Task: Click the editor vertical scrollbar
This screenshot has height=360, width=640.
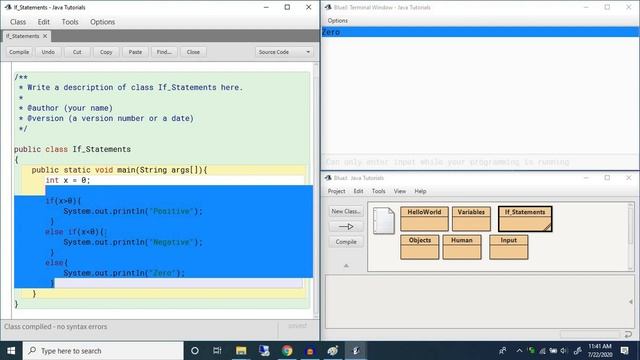Action: click(x=316, y=190)
